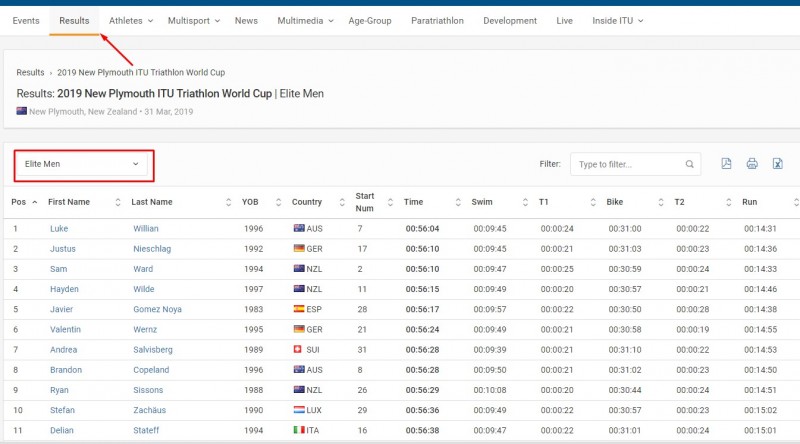
Task: Sort by T1 column arrows
Action: coord(593,202)
